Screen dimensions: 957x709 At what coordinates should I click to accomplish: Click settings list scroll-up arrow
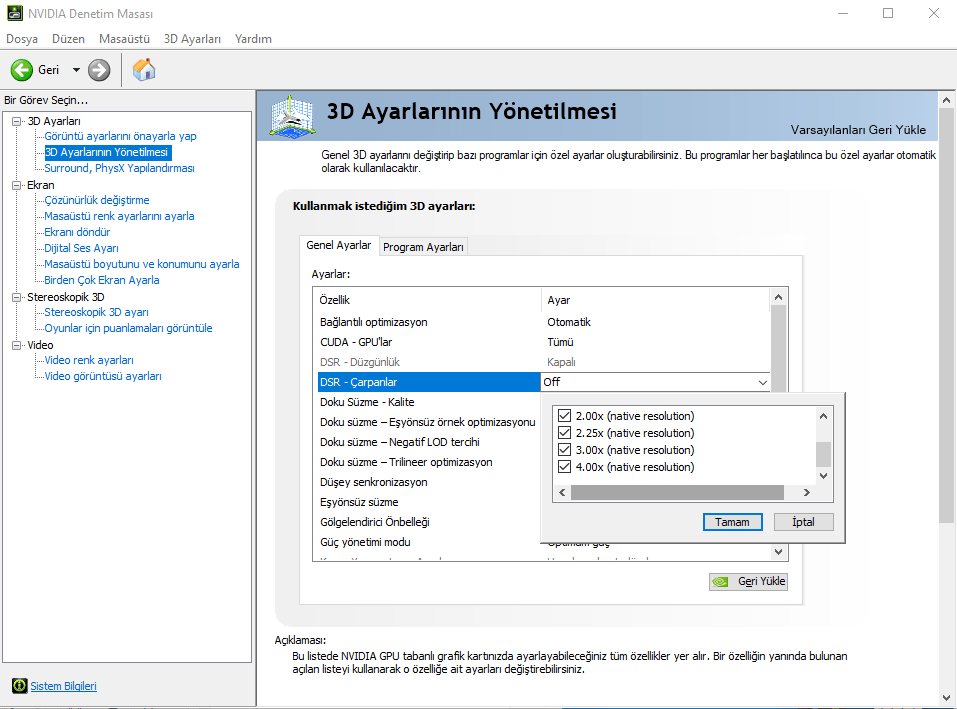pos(778,297)
